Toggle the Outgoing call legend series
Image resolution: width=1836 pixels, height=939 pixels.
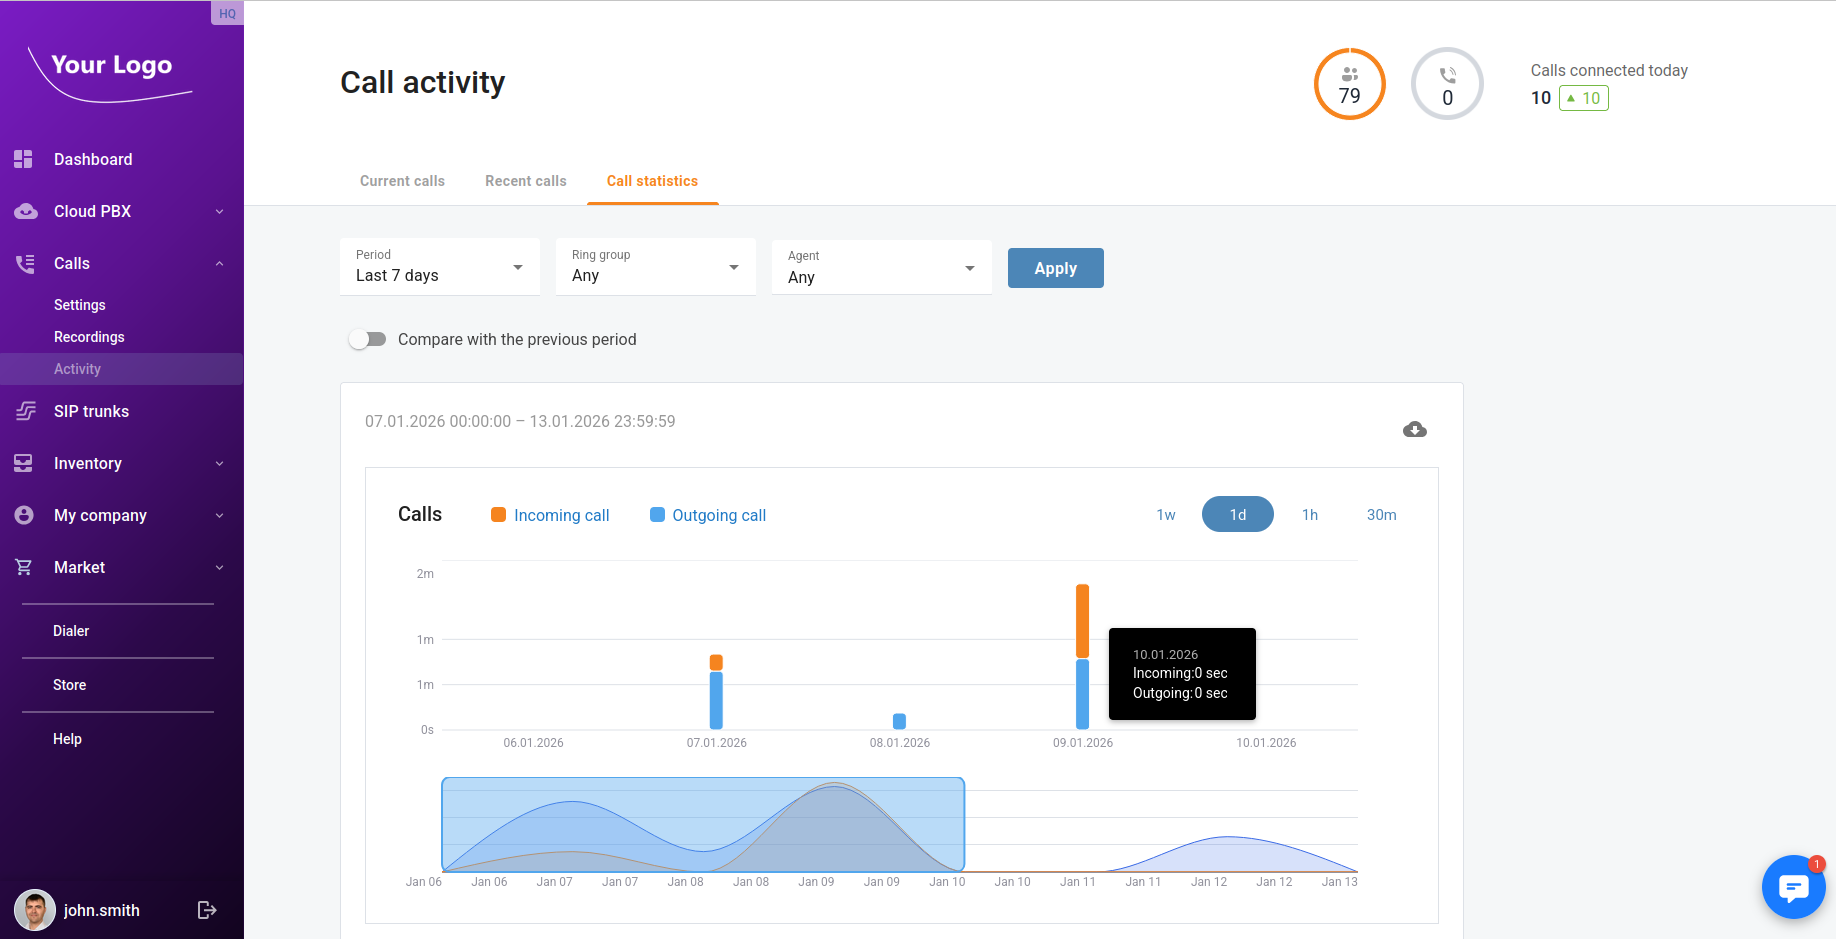(708, 515)
